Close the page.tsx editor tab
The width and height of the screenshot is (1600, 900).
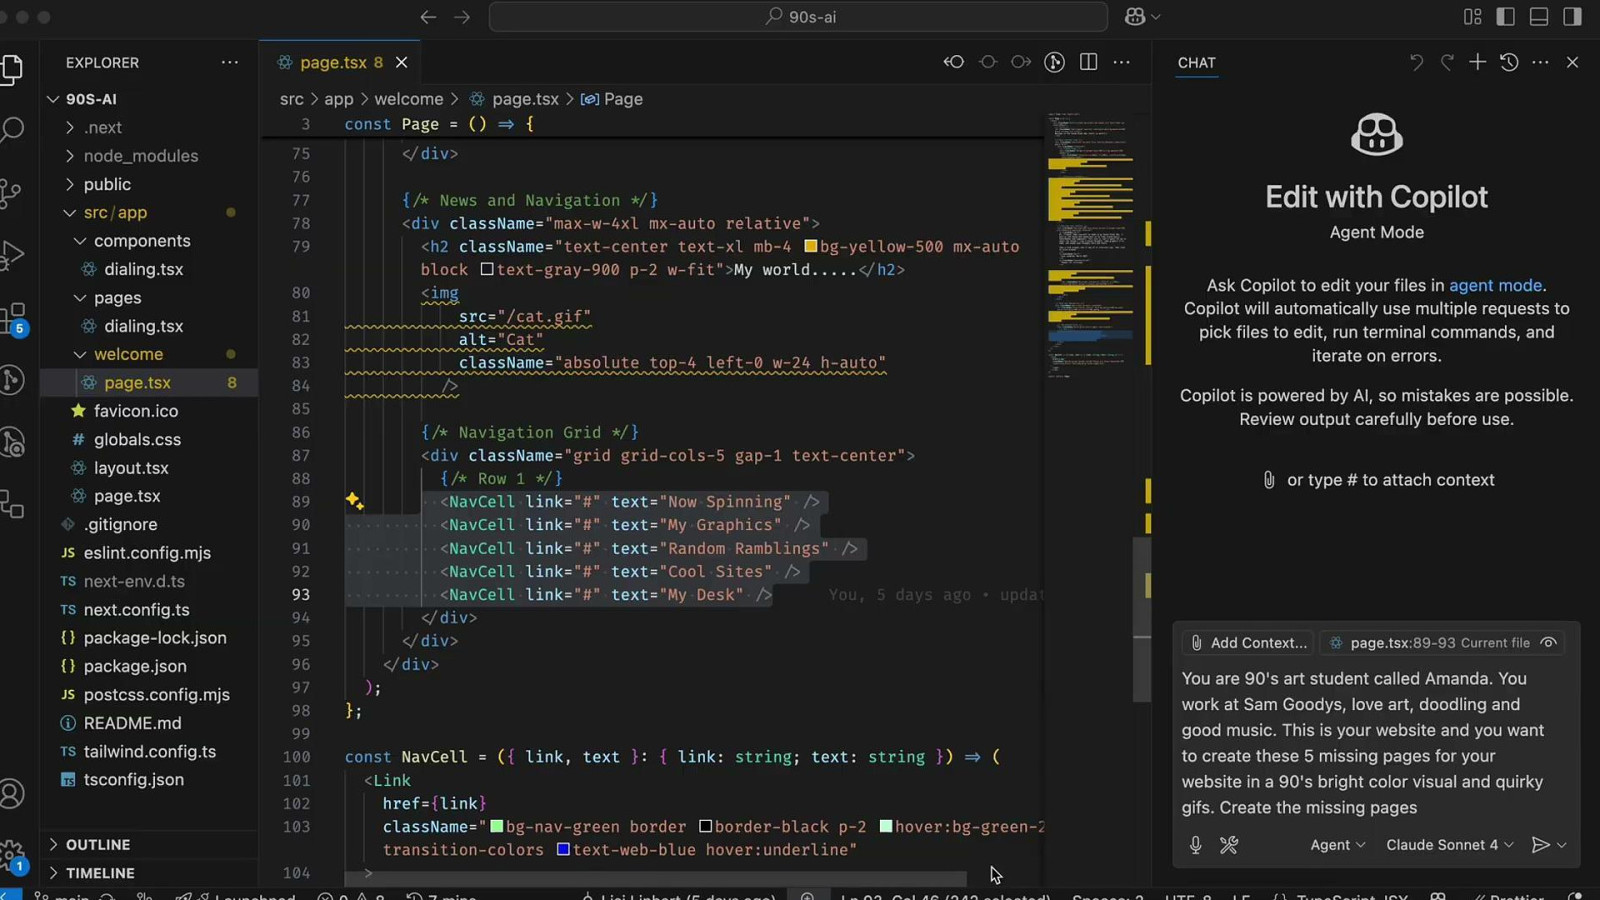click(401, 62)
